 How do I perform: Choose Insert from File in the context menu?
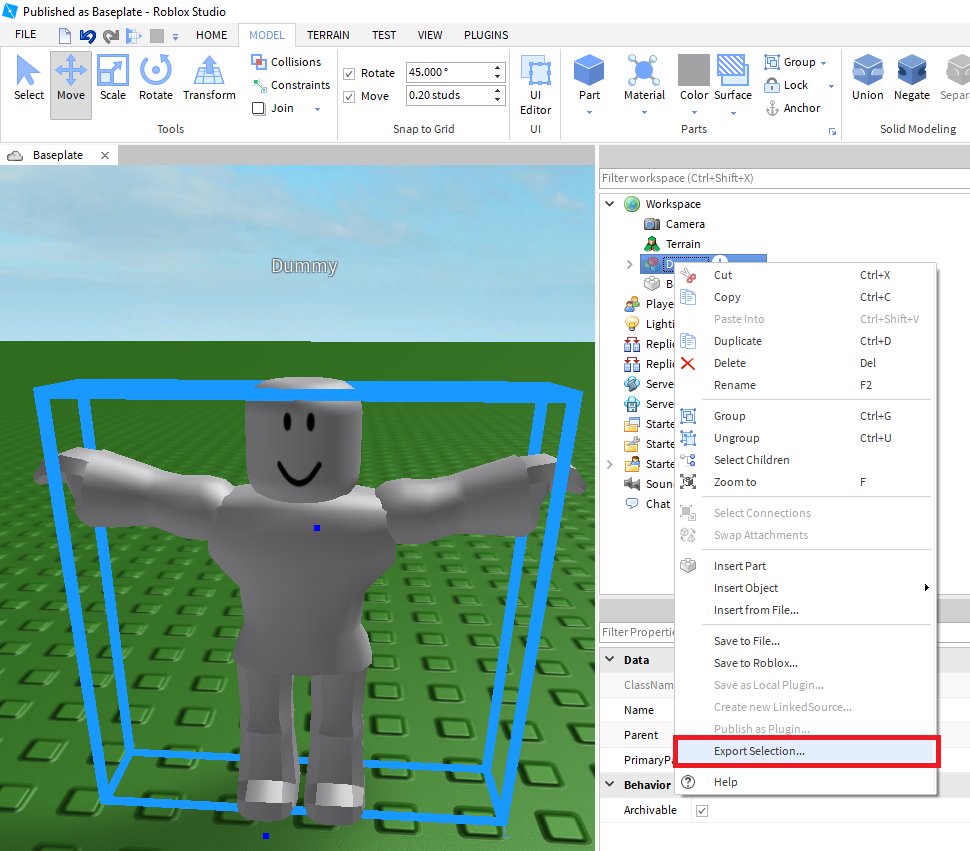[806, 610]
